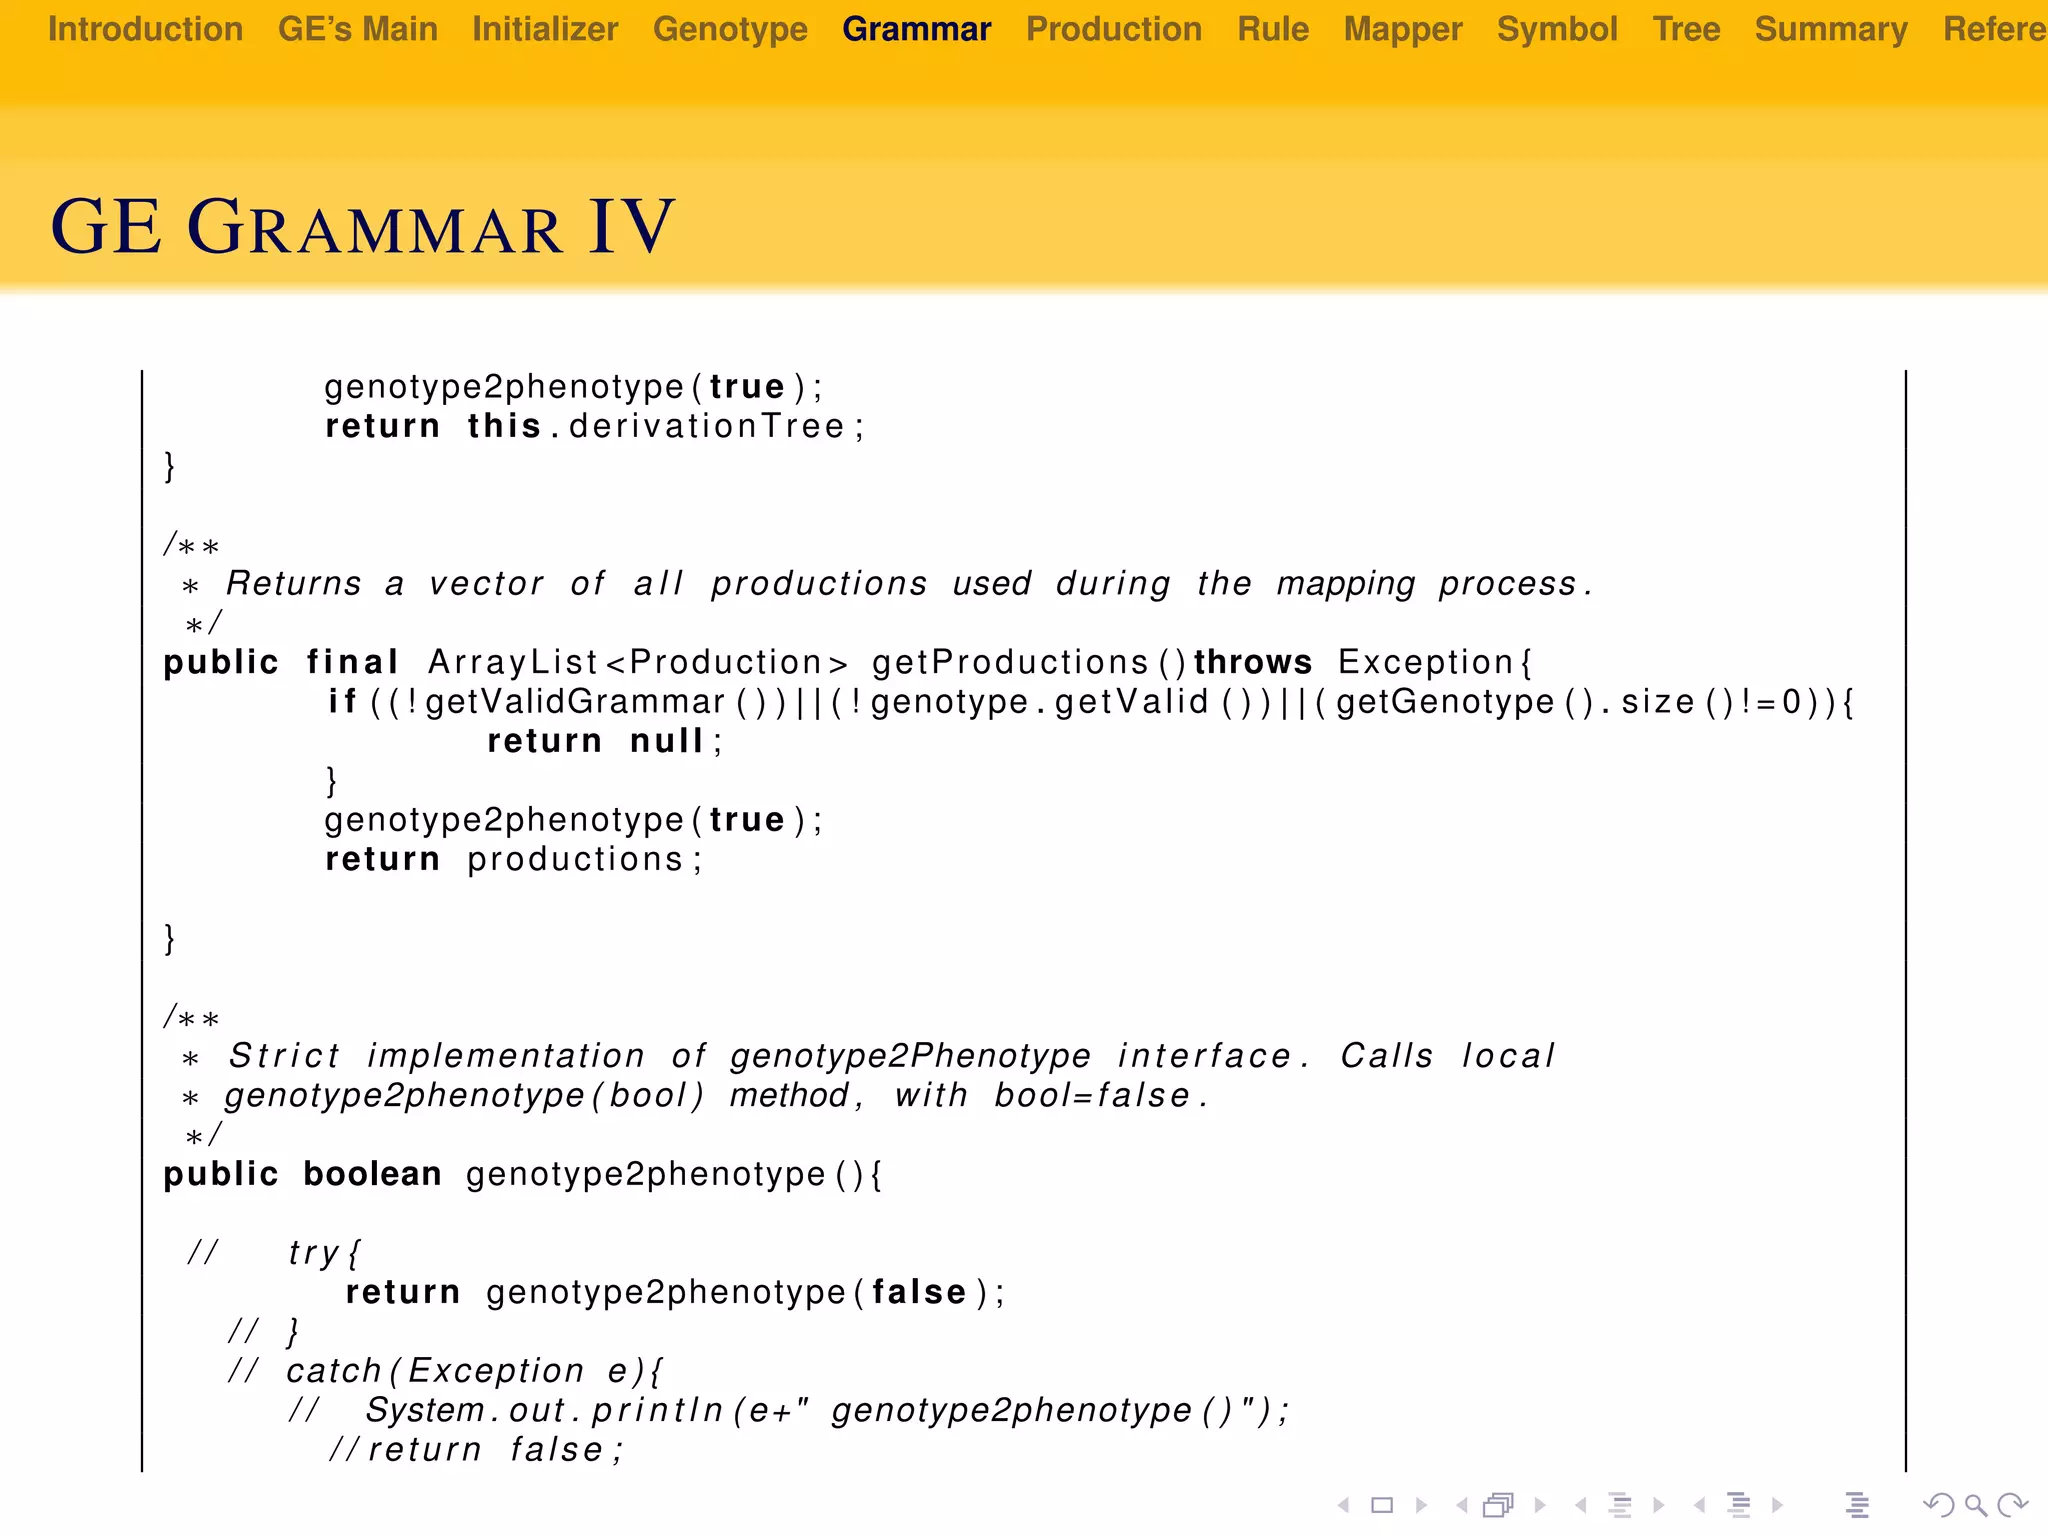Go to previous frame arrow
The width and height of the screenshot is (2048, 1536).
click(1462, 1505)
